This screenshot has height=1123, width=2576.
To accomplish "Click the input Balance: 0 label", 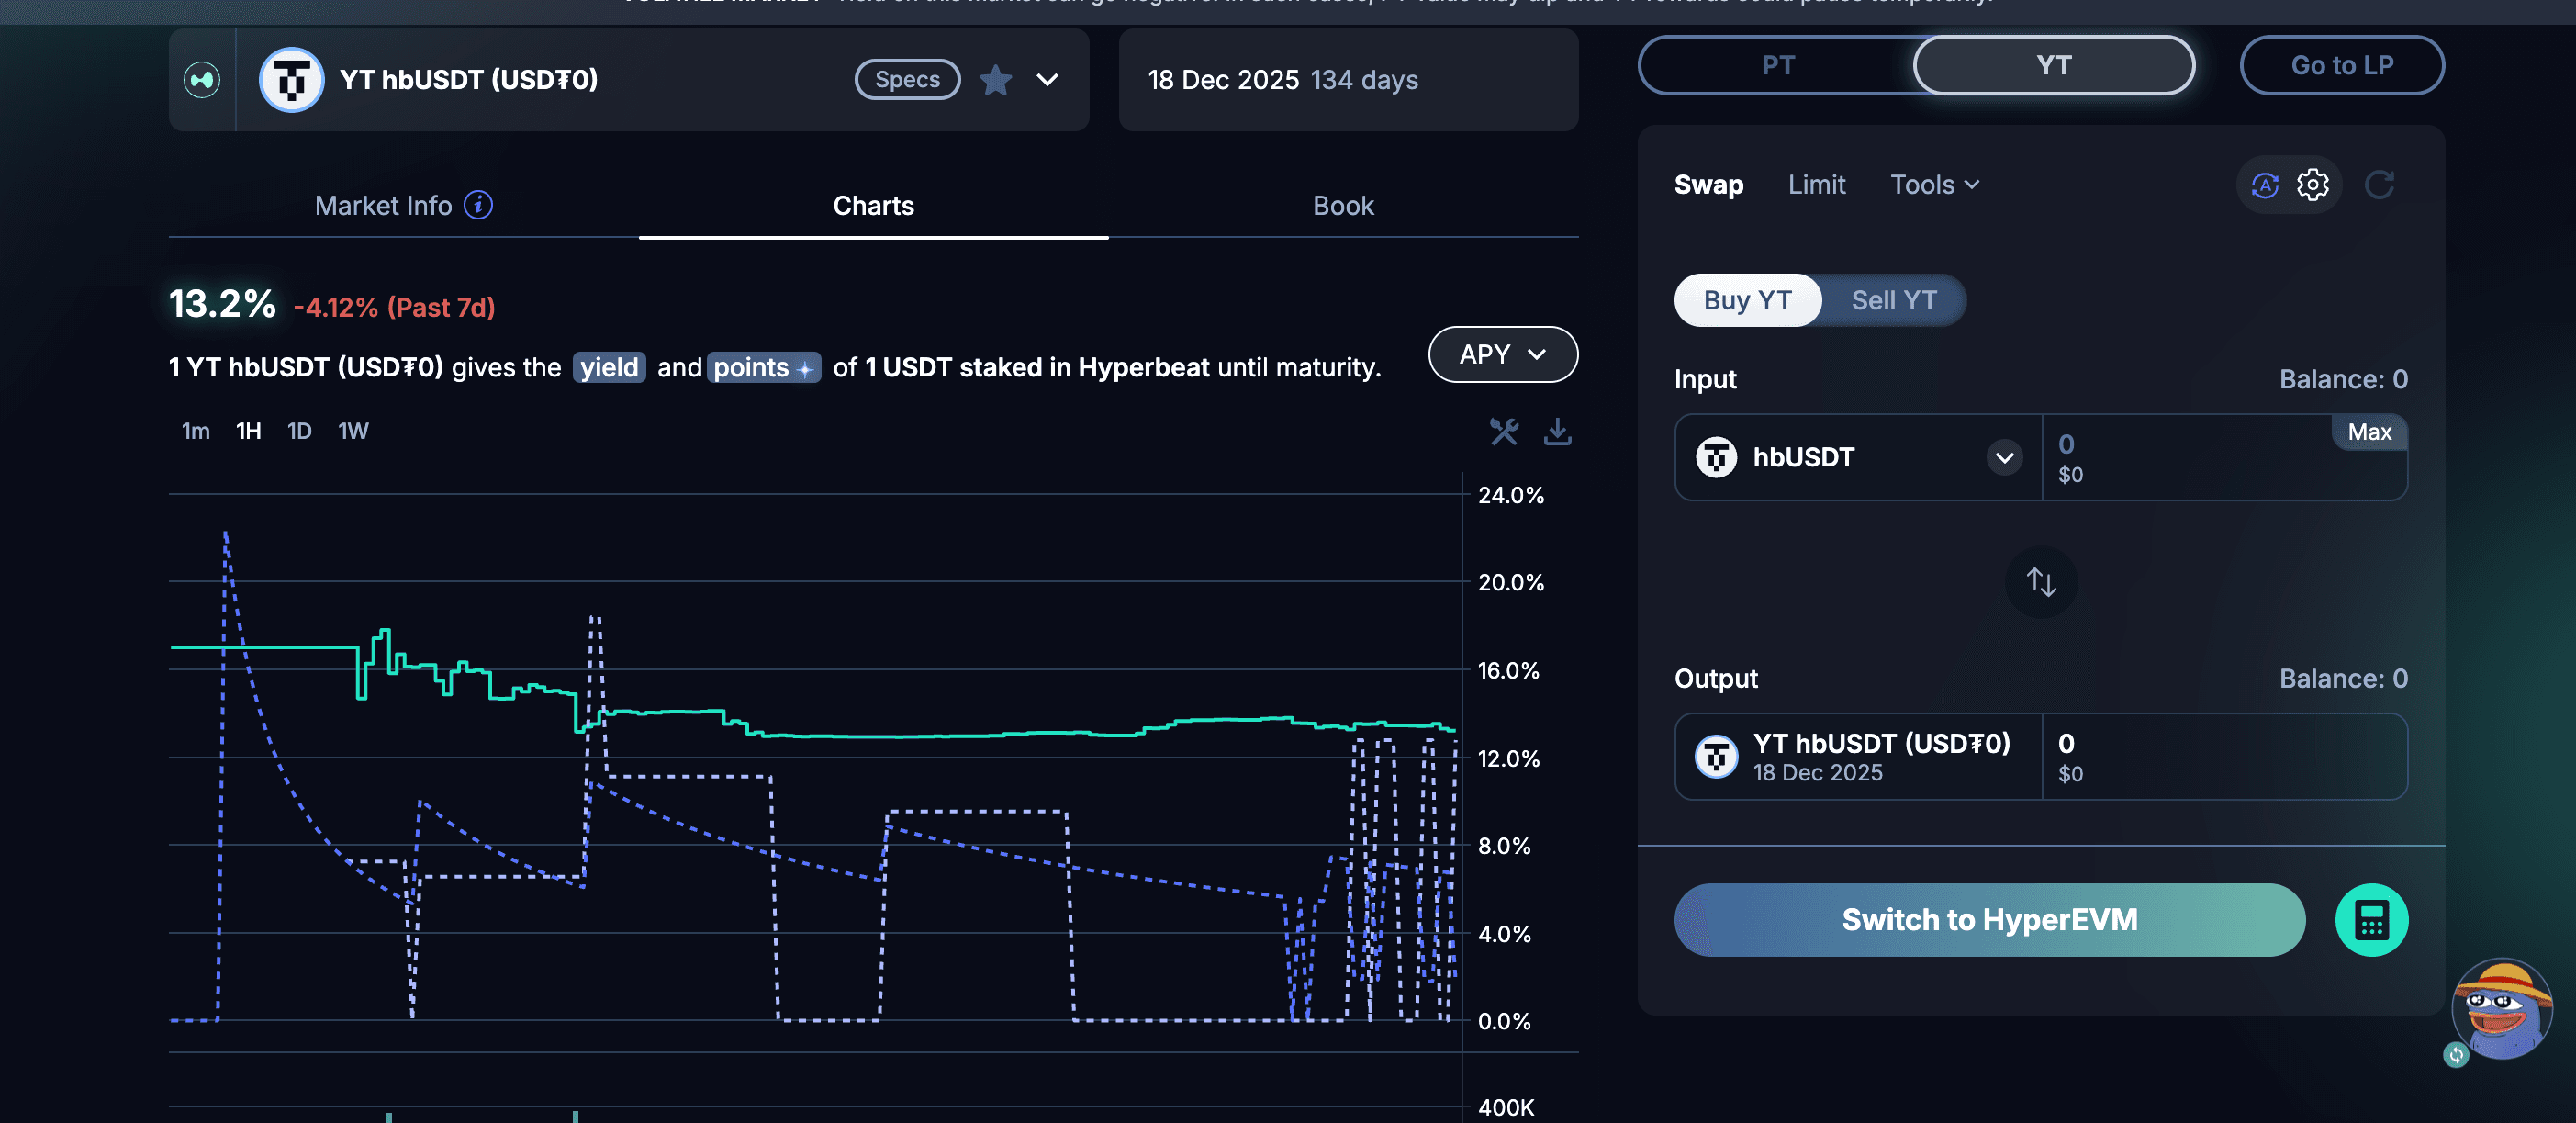I will (2343, 379).
